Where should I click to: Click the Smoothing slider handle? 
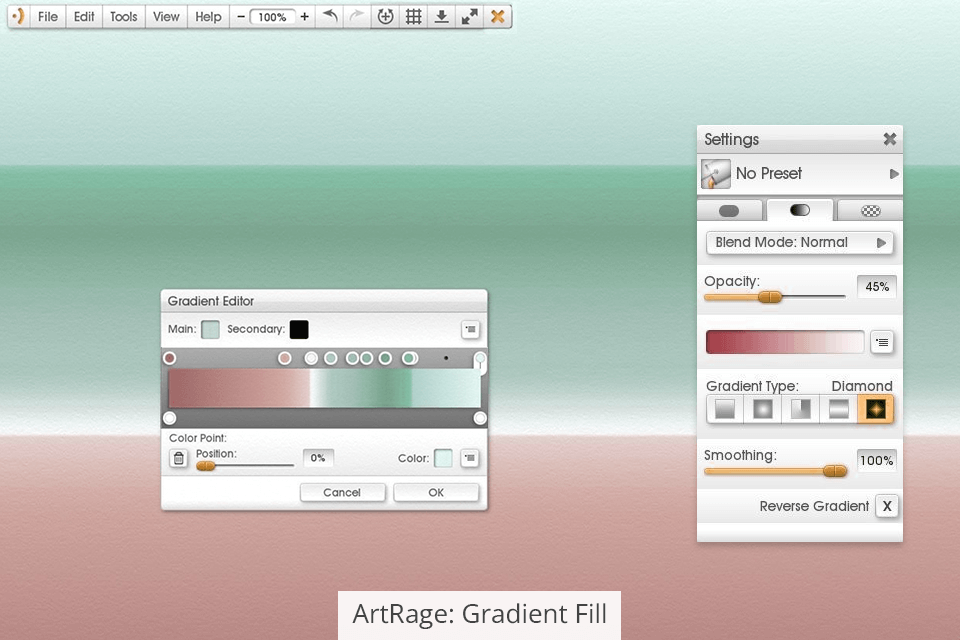click(835, 471)
